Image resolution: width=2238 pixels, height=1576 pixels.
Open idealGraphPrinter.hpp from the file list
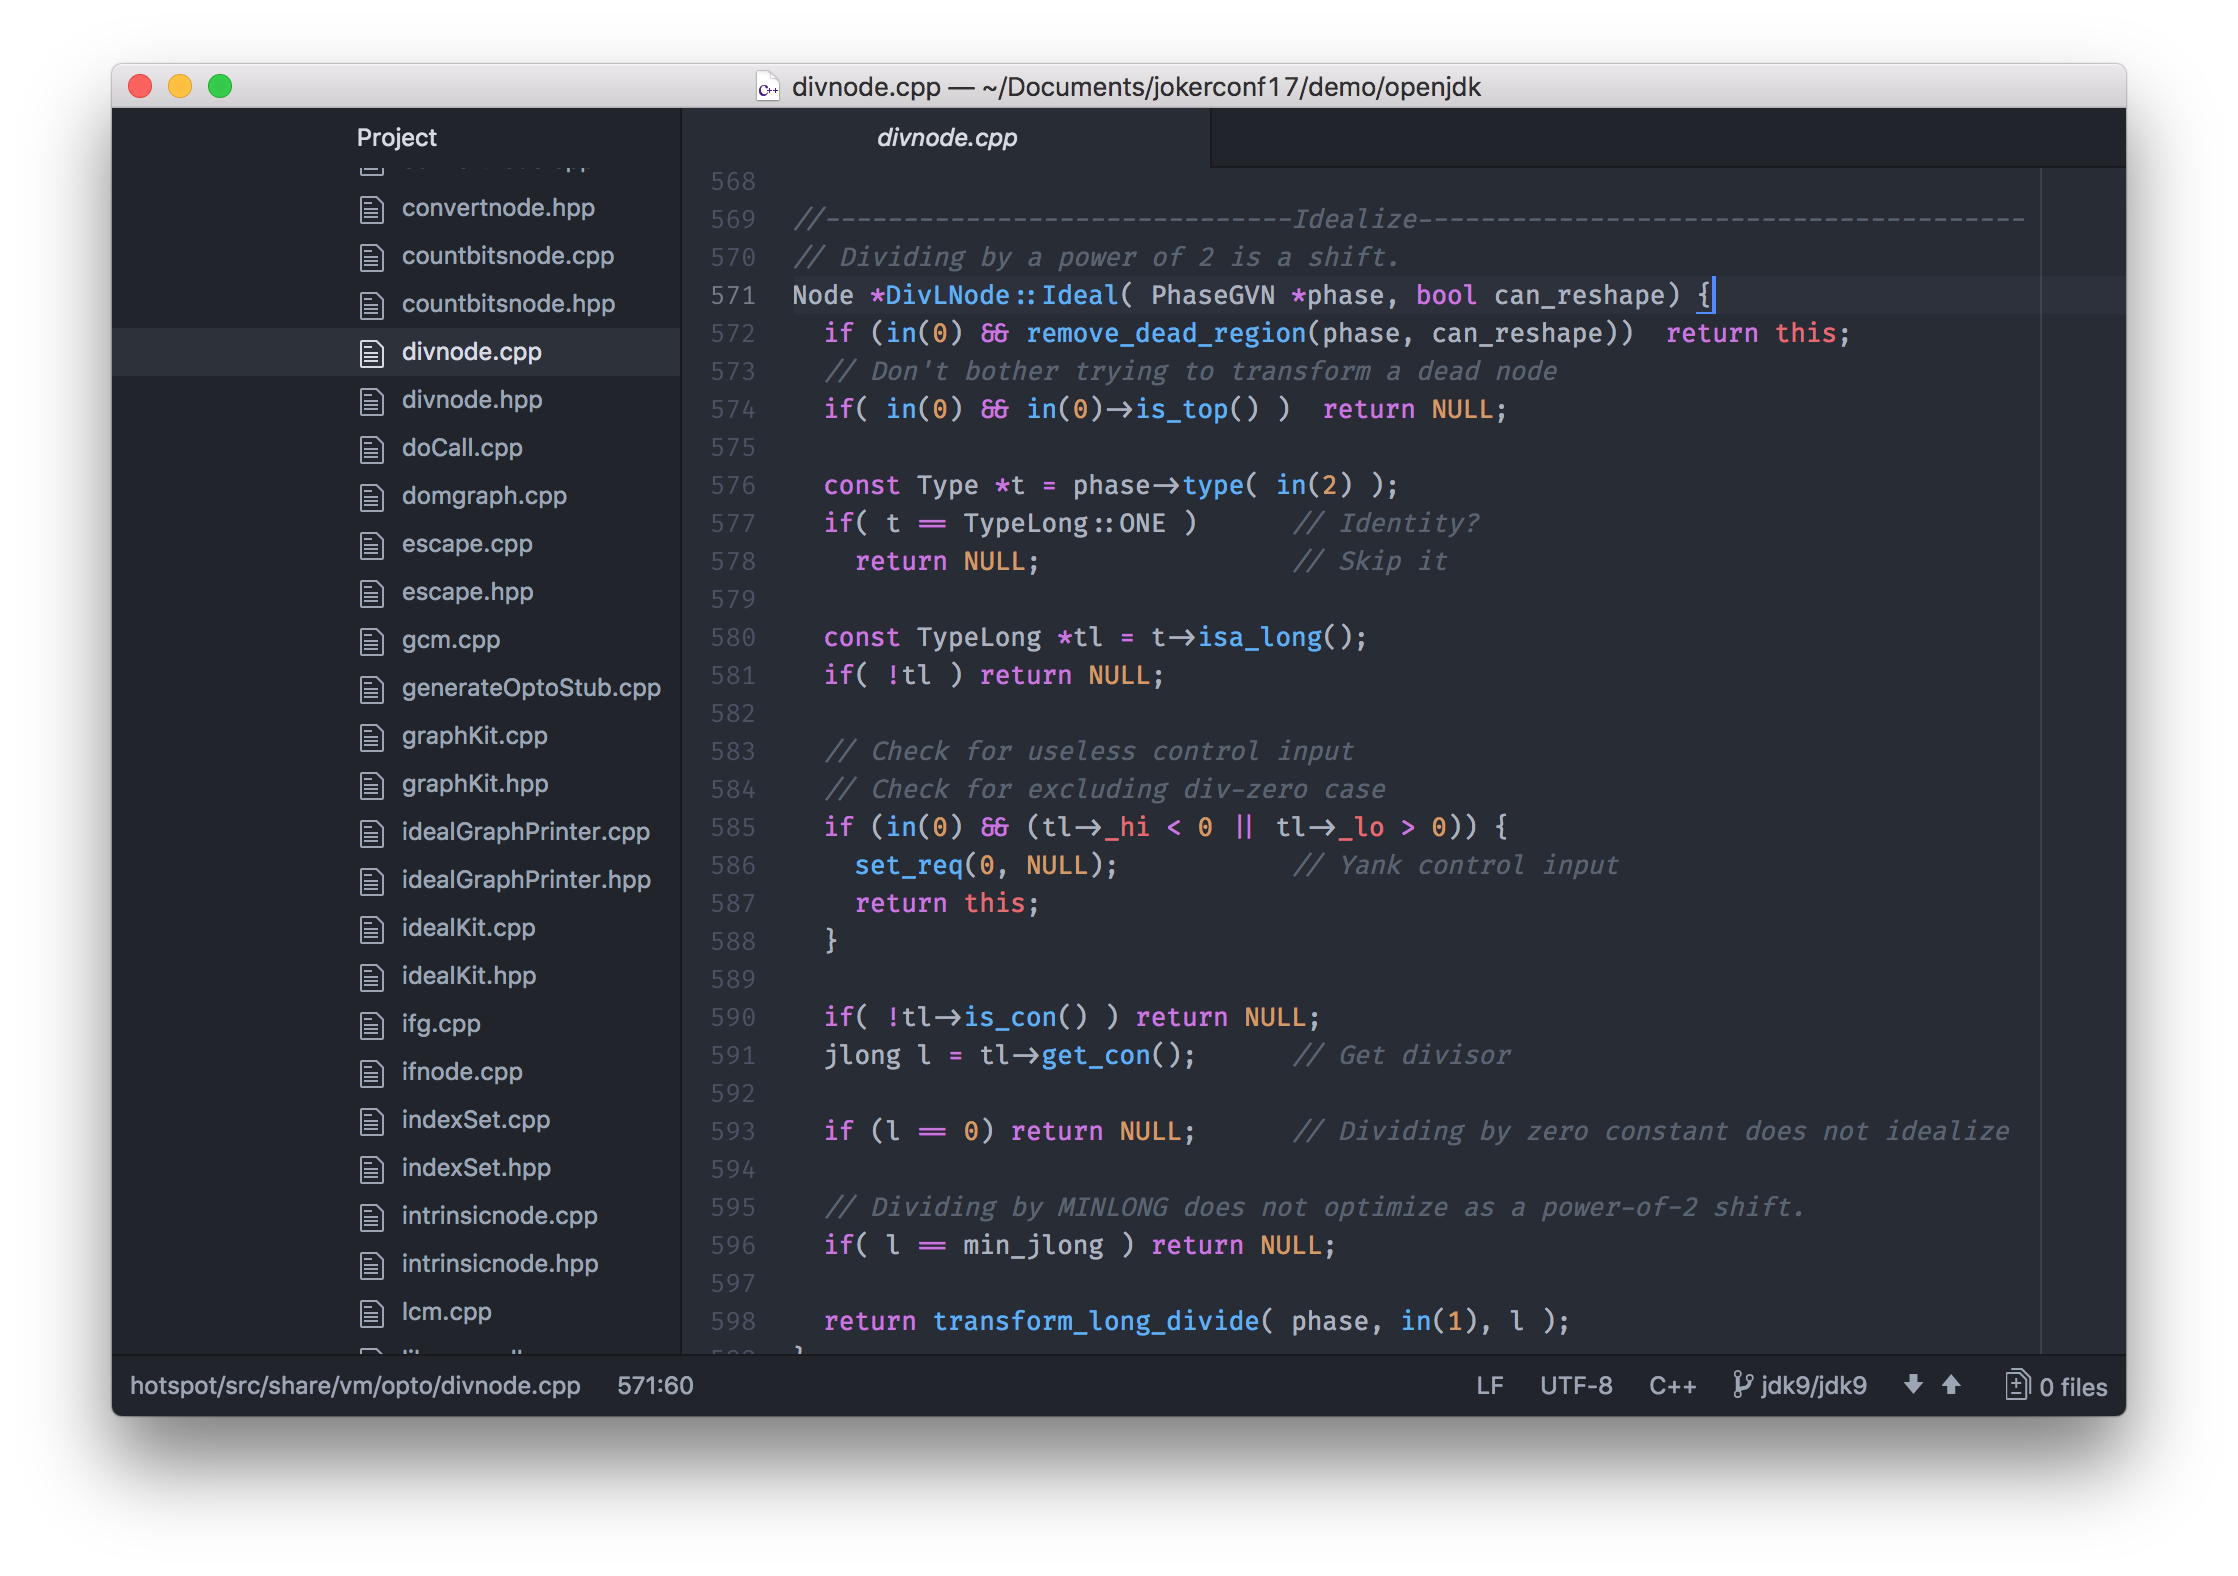tap(526, 880)
